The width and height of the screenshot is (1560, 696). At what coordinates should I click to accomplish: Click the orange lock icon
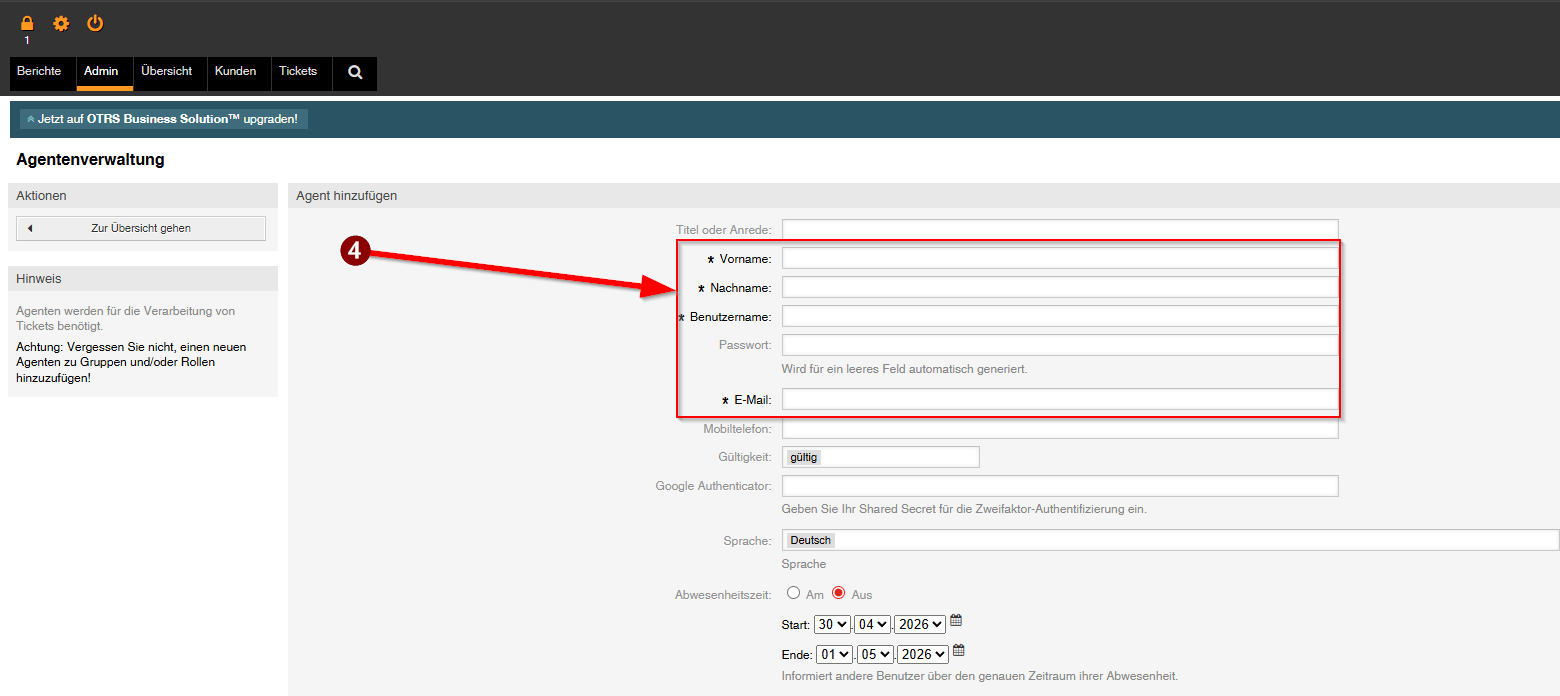tap(27, 23)
